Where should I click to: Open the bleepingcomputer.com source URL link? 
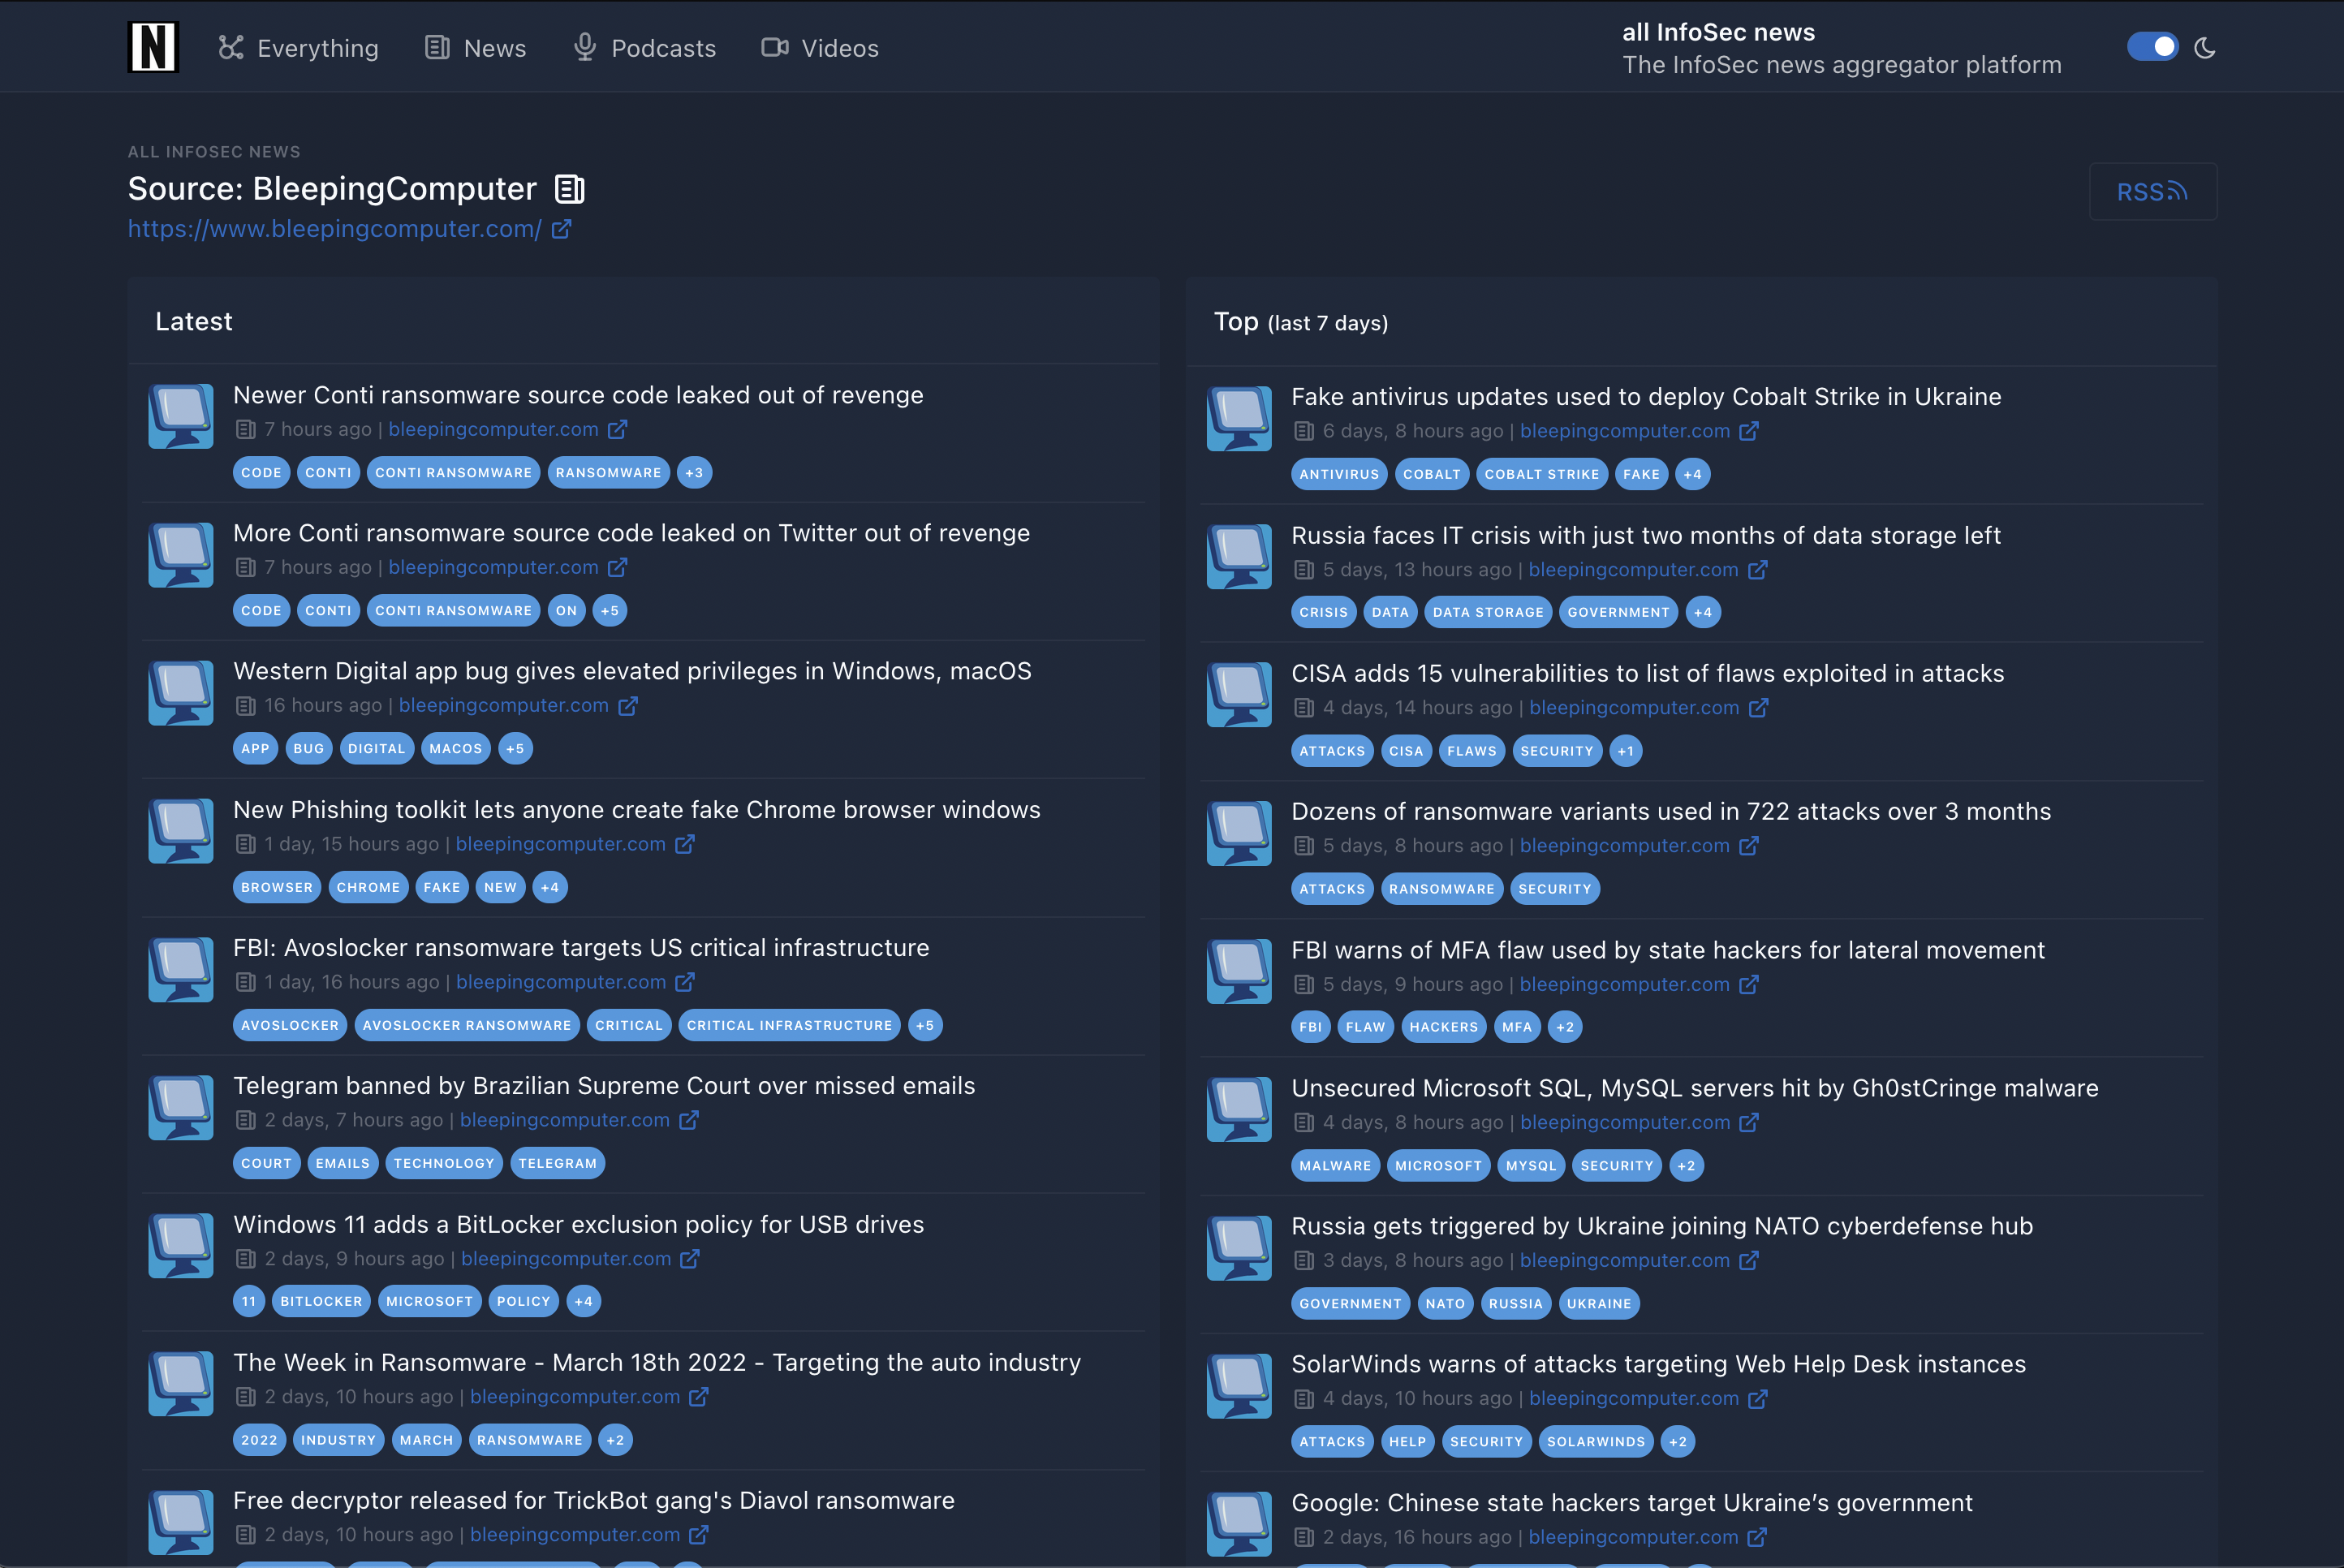click(335, 229)
